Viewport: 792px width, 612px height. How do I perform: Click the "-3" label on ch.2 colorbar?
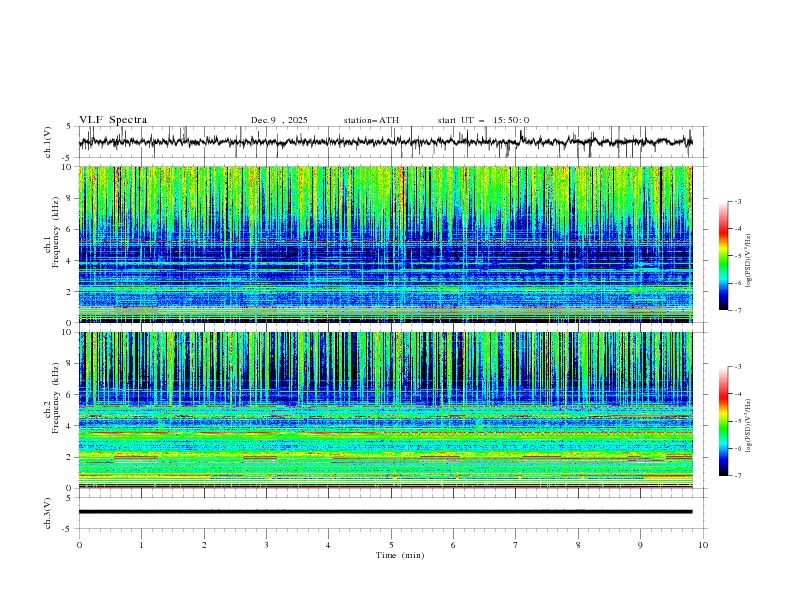(x=738, y=367)
